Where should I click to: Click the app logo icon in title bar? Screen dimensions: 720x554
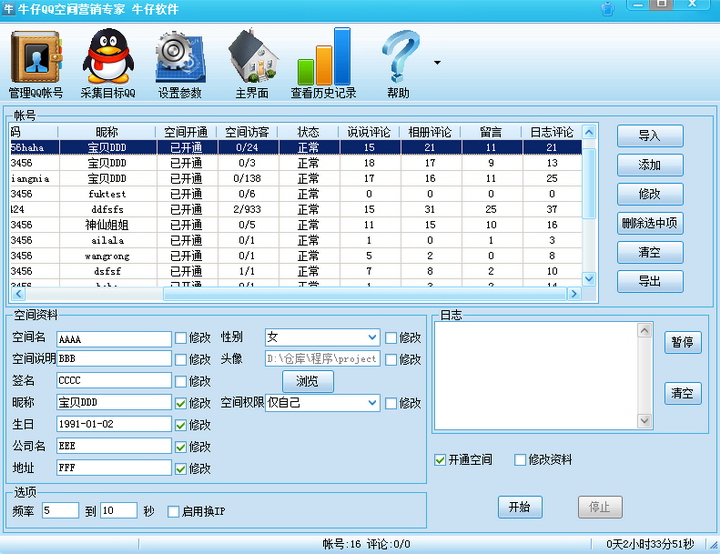8,9
